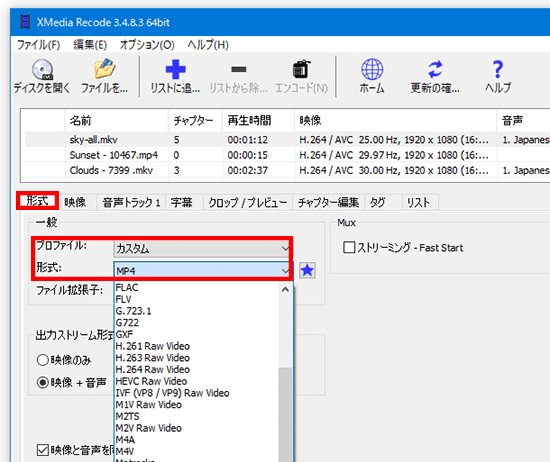Switch to the クロップ / プレビュー tab
550x462 pixels.
pos(248,202)
